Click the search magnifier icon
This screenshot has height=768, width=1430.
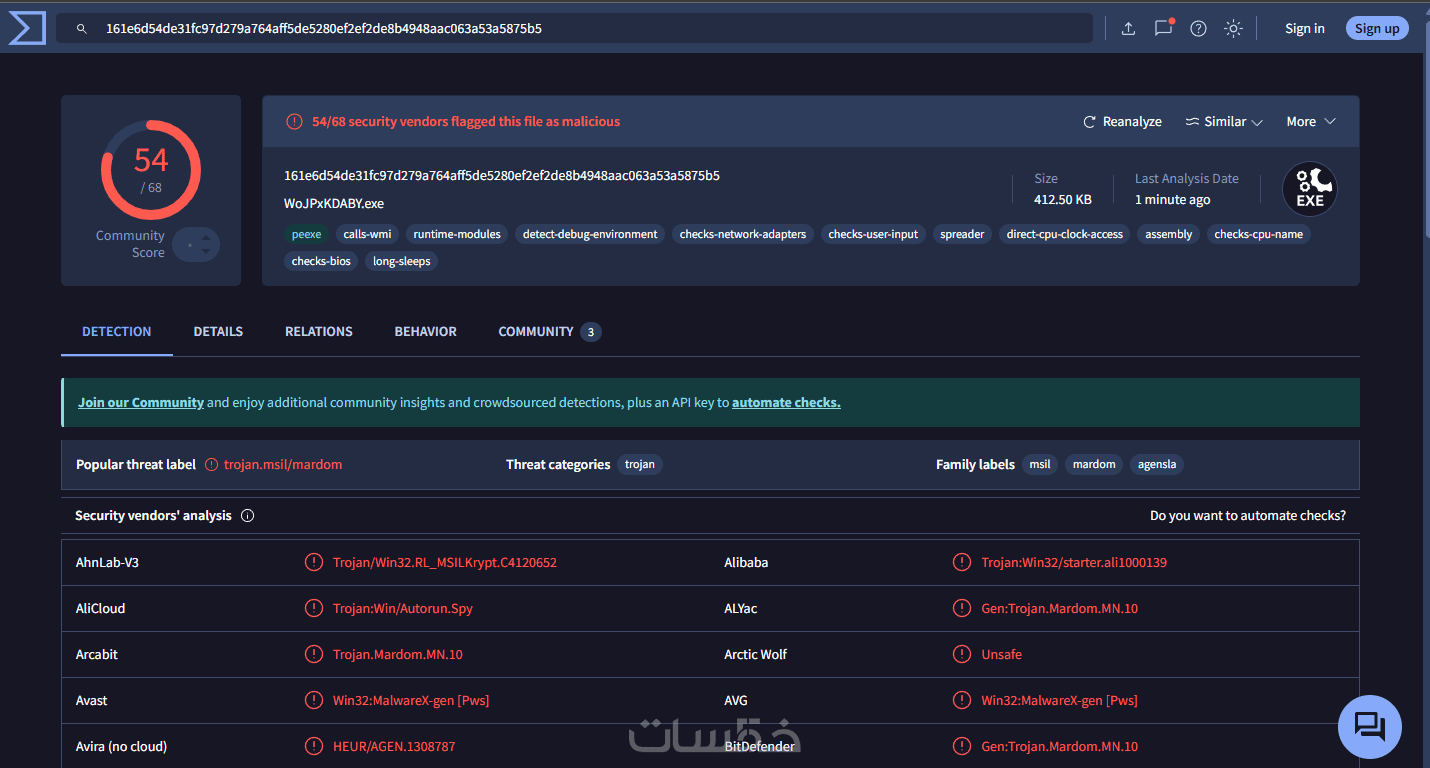(82, 29)
